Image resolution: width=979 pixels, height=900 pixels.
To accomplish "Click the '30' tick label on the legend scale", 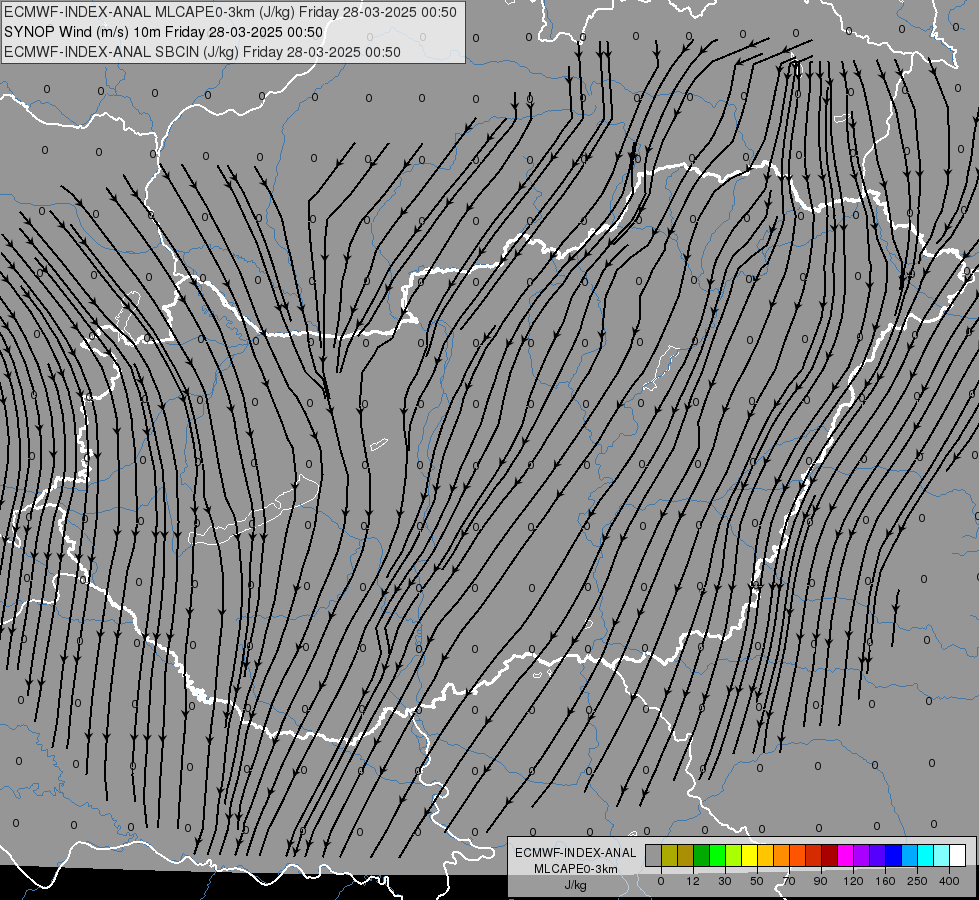I will tap(725, 881).
